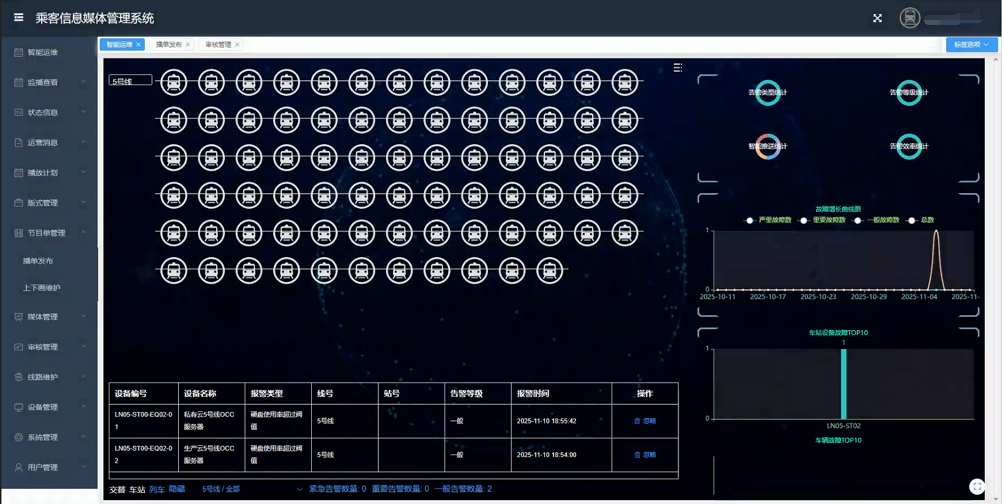Expand the 监播查看 sidebar menu
Screen dimensions: 1002x504
point(50,82)
